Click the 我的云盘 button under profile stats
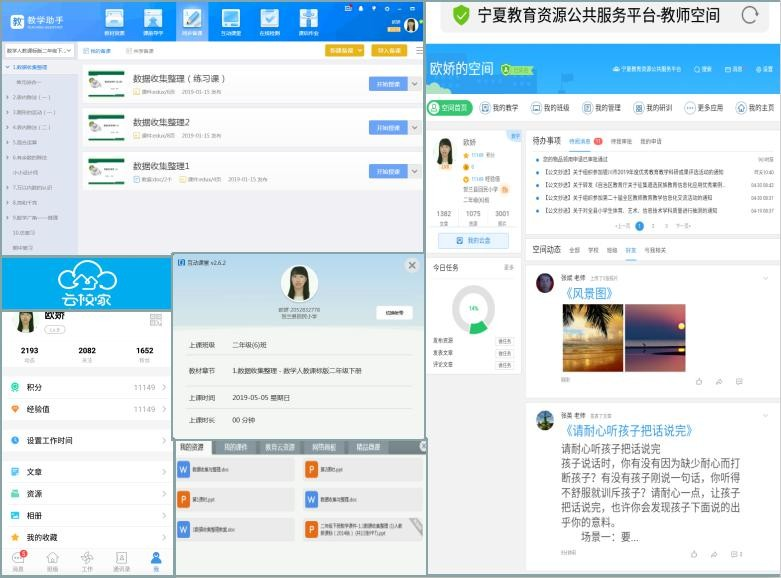Viewport: 781px width, 578px height. [x=473, y=241]
